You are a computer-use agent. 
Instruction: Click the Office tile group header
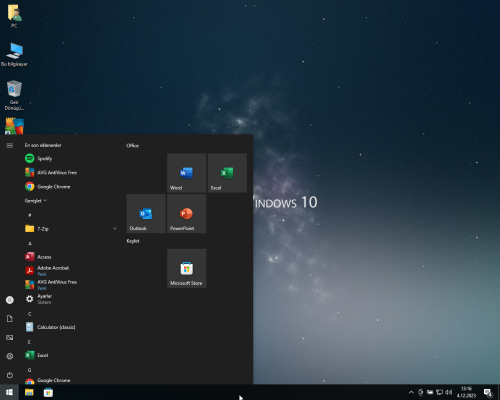(132, 145)
